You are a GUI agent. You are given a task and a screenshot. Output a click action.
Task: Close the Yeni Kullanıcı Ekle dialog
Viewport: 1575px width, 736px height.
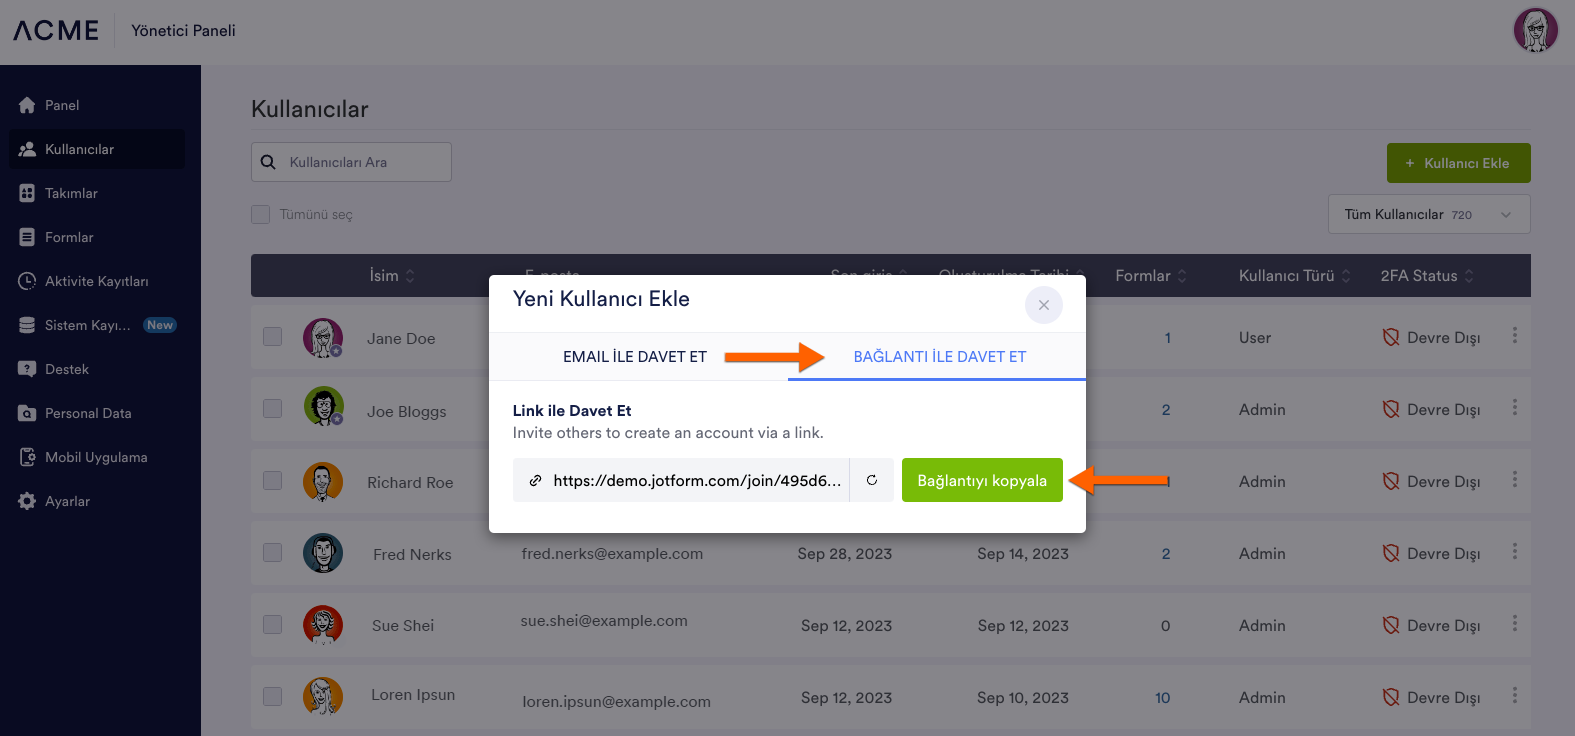point(1043,305)
